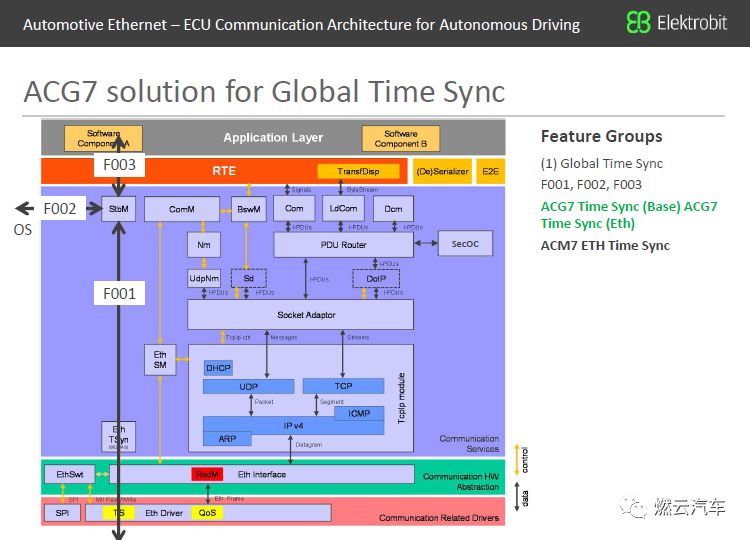Select the IP v4 block
This screenshot has height=540, width=750.
coord(293,425)
